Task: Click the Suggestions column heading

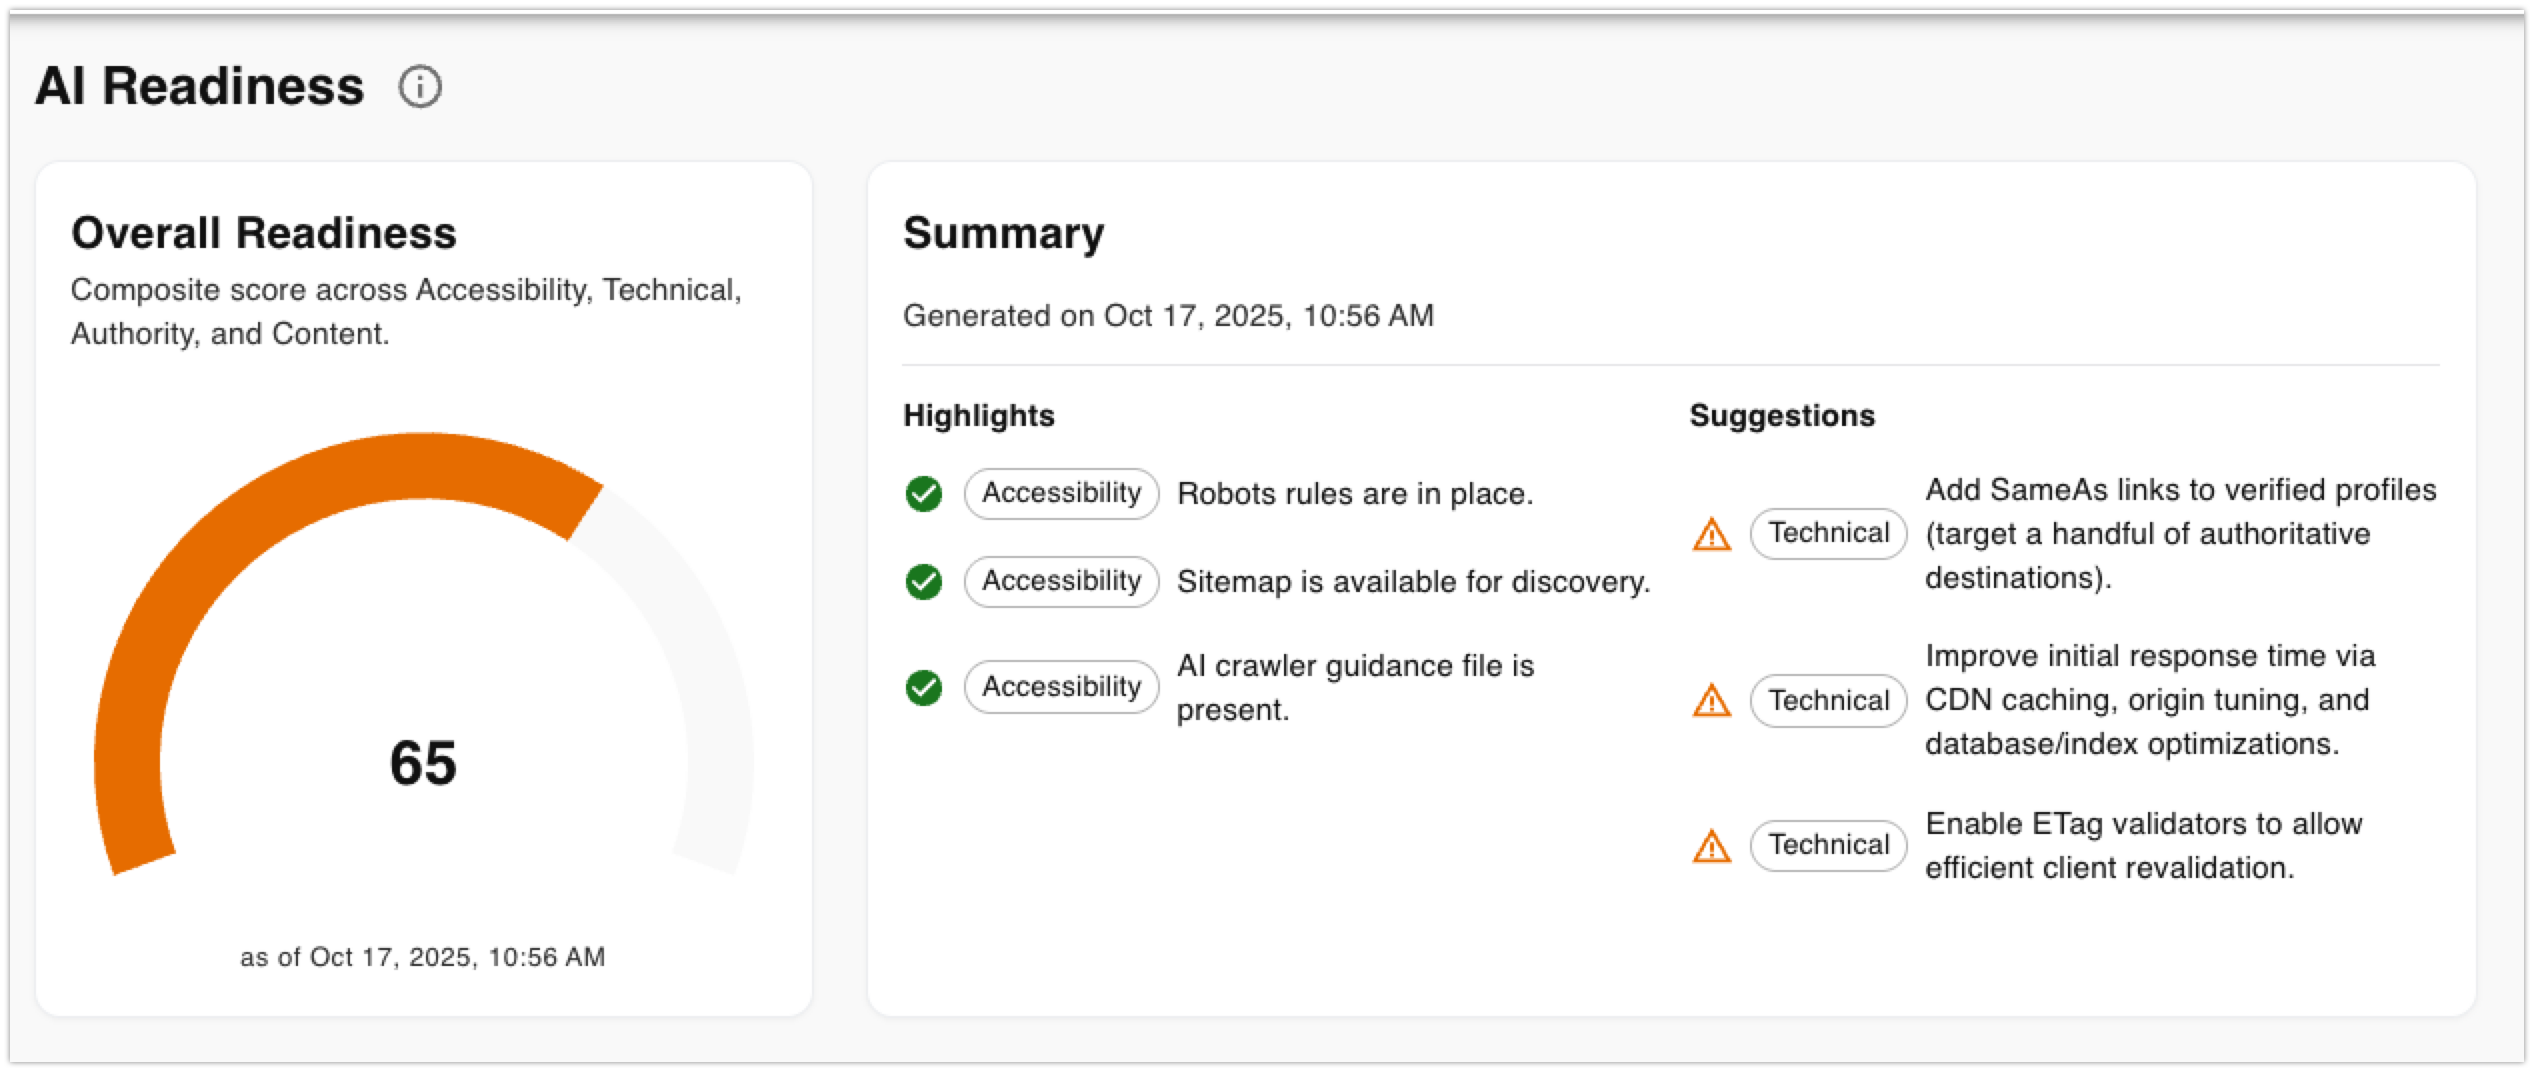Action: pyautogui.click(x=1782, y=415)
